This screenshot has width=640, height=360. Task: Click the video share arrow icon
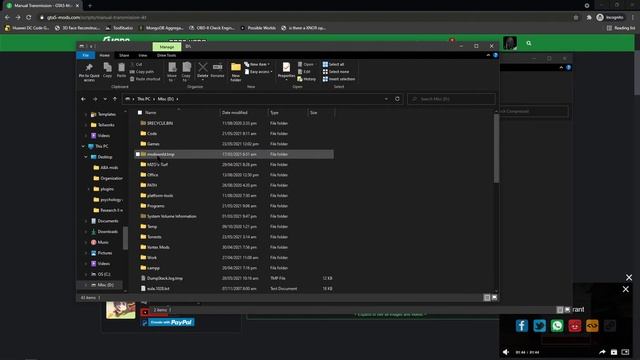click(602, 352)
